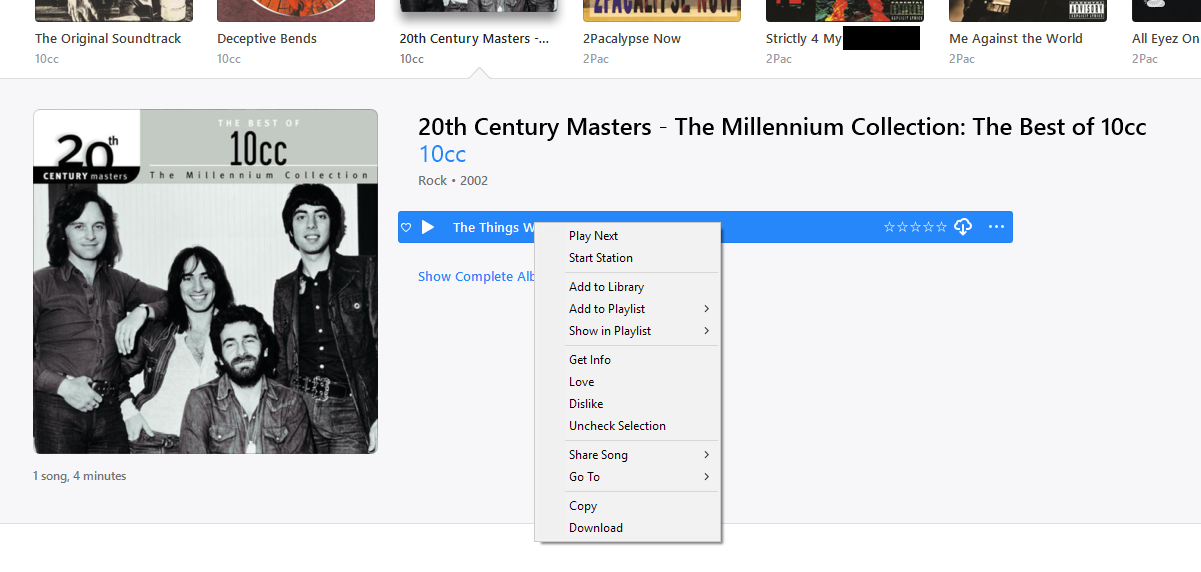Mark the song as Dislike
Screen dimensions: 1201x572
click(x=586, y=404)
